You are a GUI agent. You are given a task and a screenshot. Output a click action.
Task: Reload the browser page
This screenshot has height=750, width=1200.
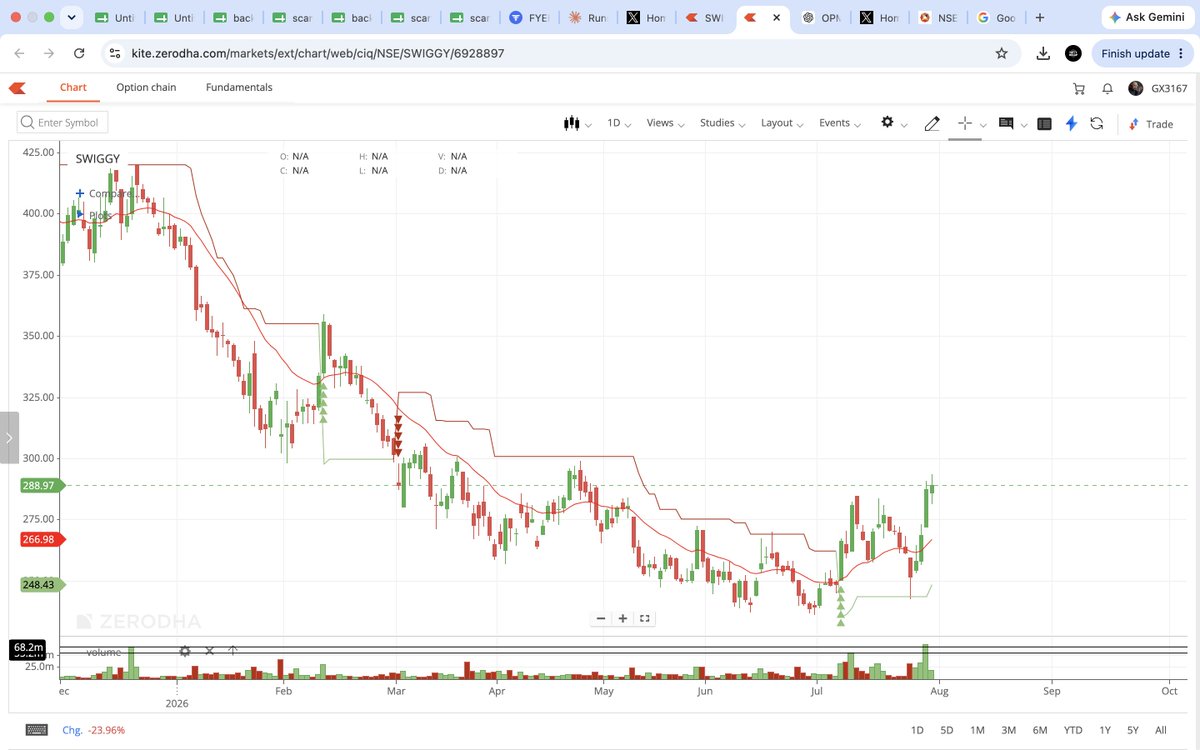click(79, 53)
